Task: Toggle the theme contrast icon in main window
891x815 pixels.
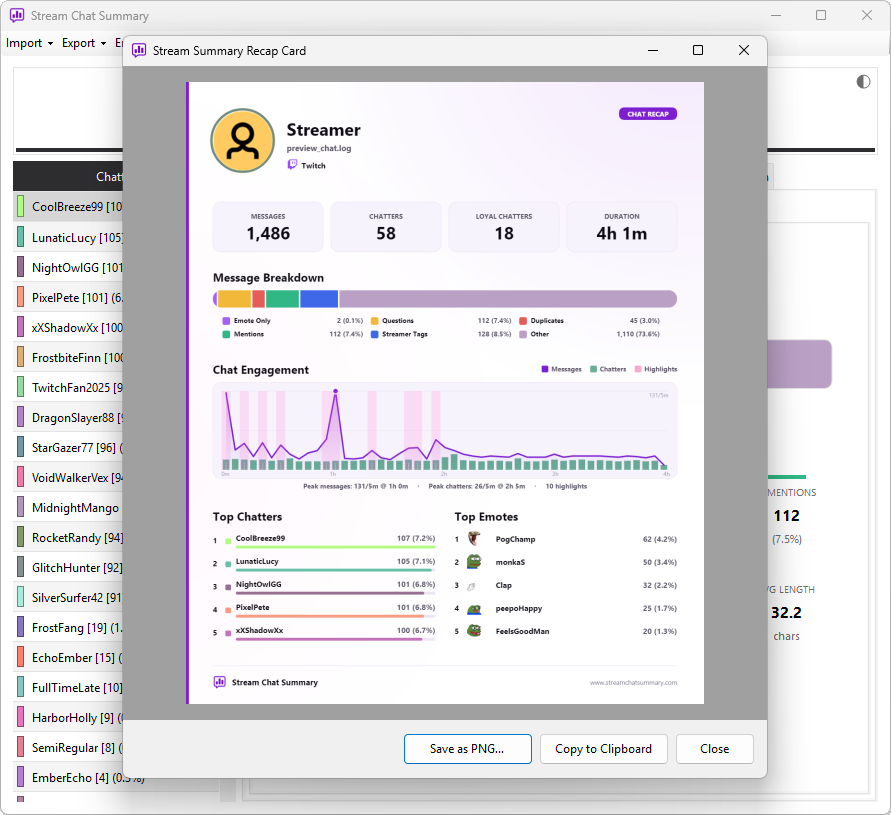Action: (x=863, y=82)
